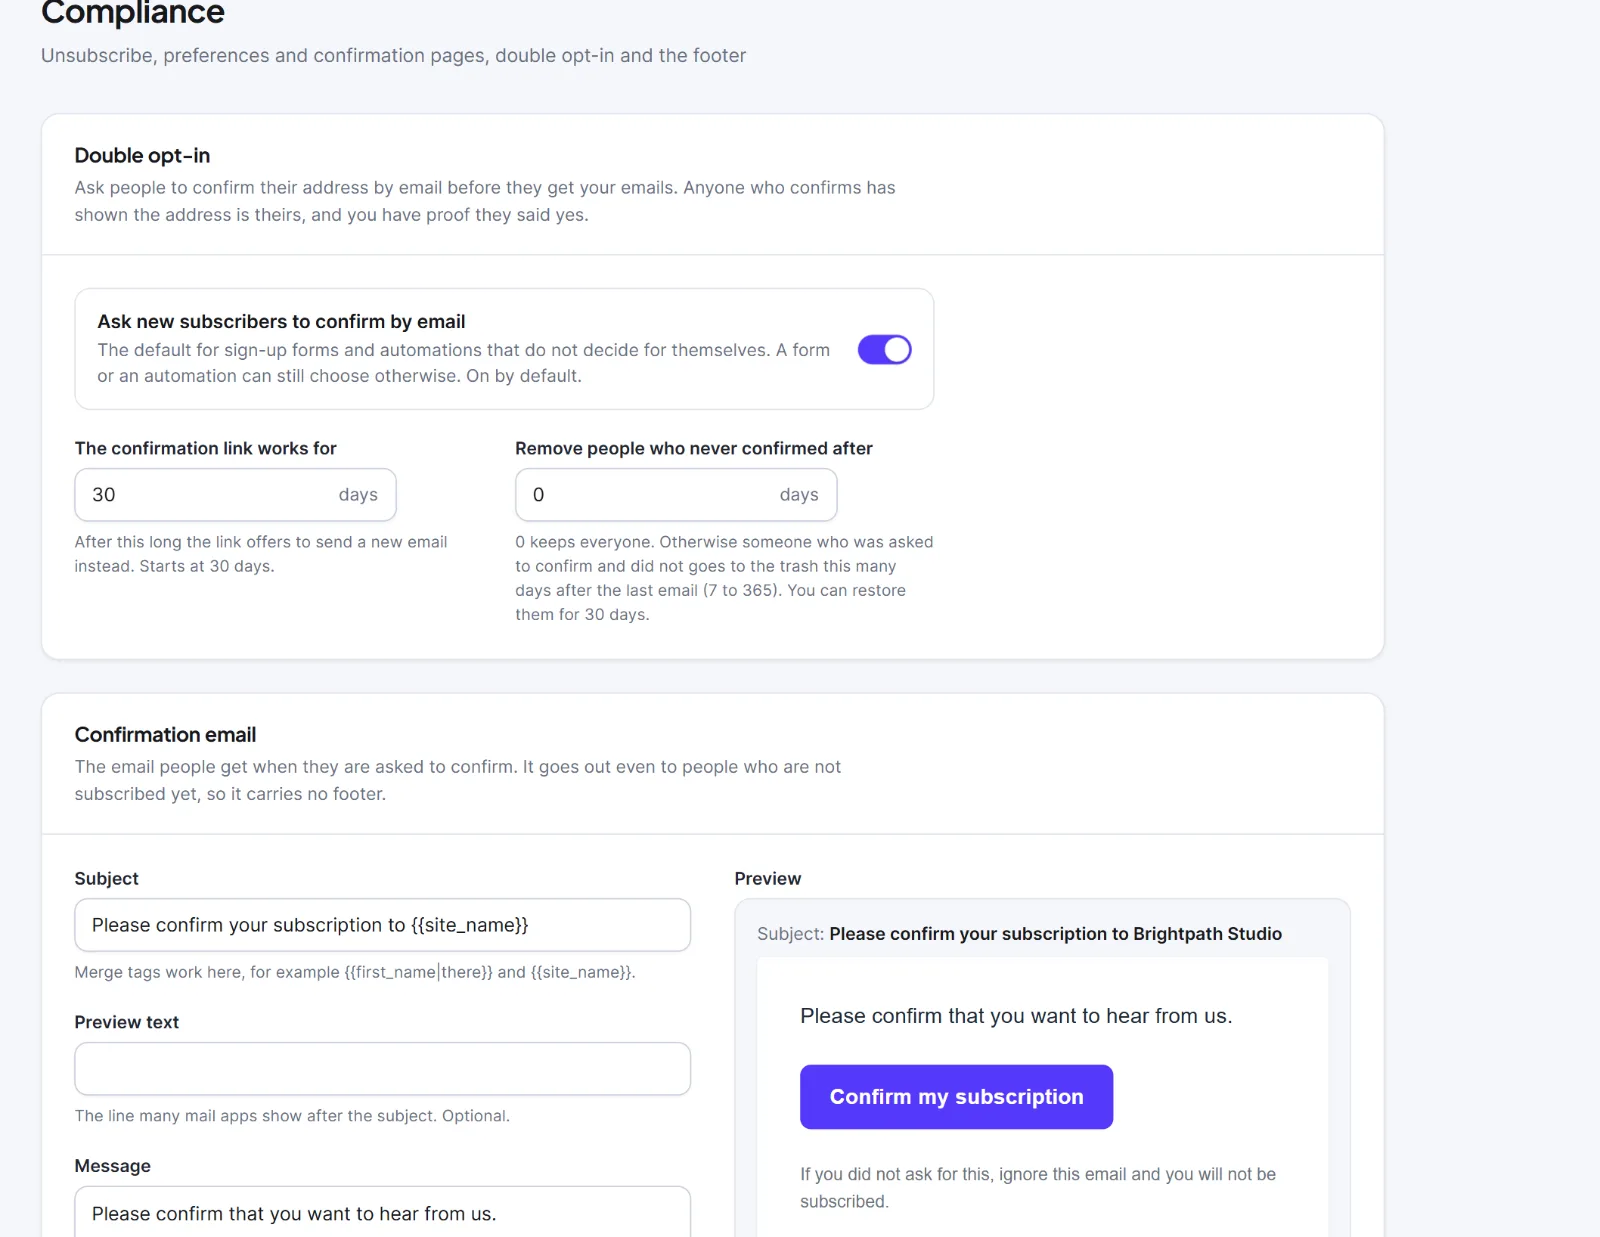Click inside the Message text box
Screen dimensions: 1600x1237
[x=382, y=1212]
